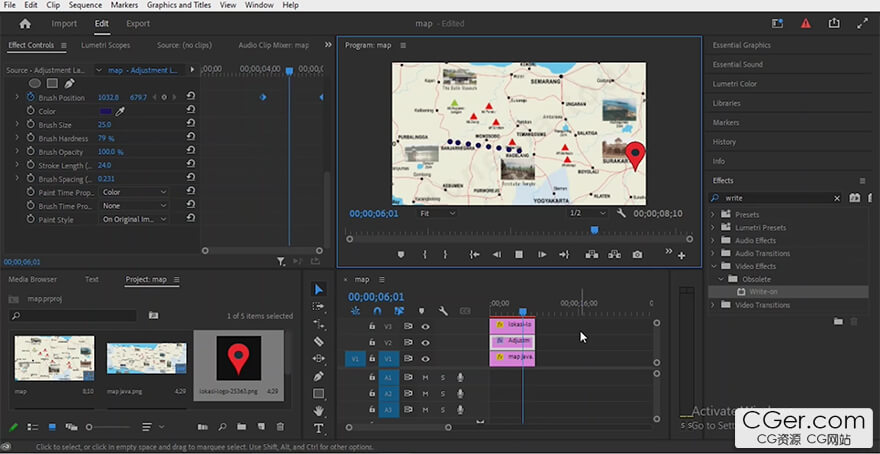Open the Media Browser tab
Image resolution: width=880 pixels, height=454 pixels.
pos(33,279)
